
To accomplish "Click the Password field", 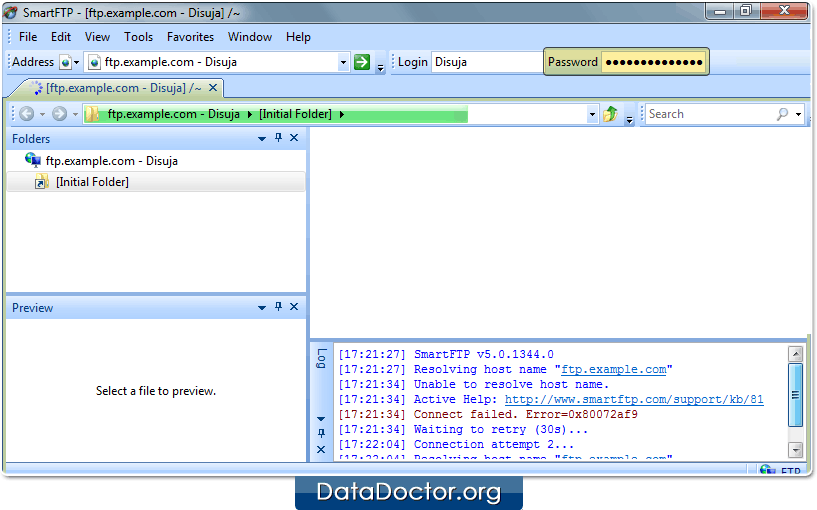I will [653, 62].
